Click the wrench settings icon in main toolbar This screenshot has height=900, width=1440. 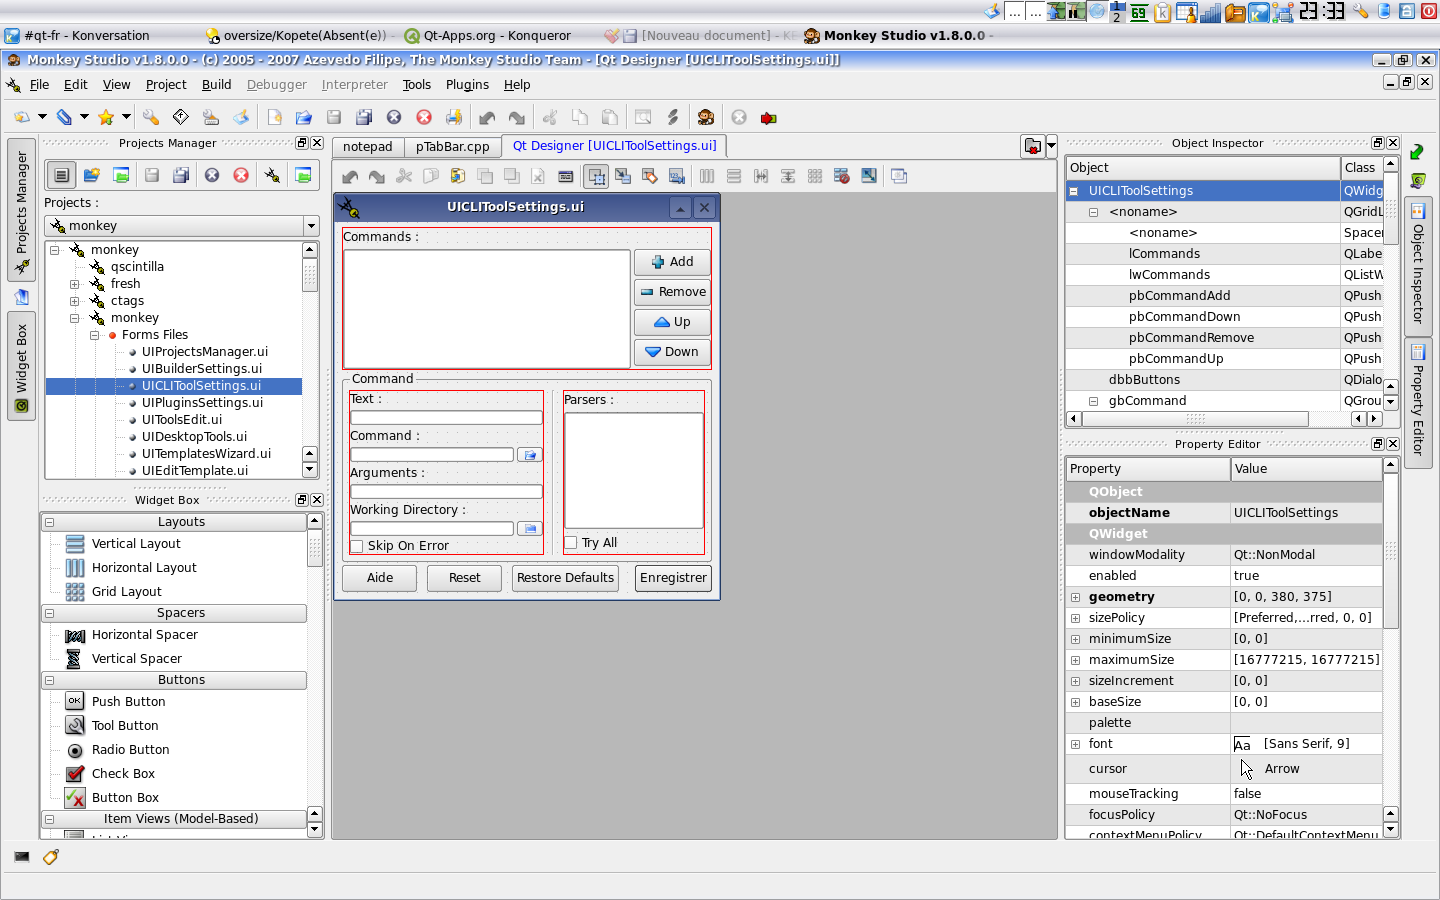coord(151,117)
